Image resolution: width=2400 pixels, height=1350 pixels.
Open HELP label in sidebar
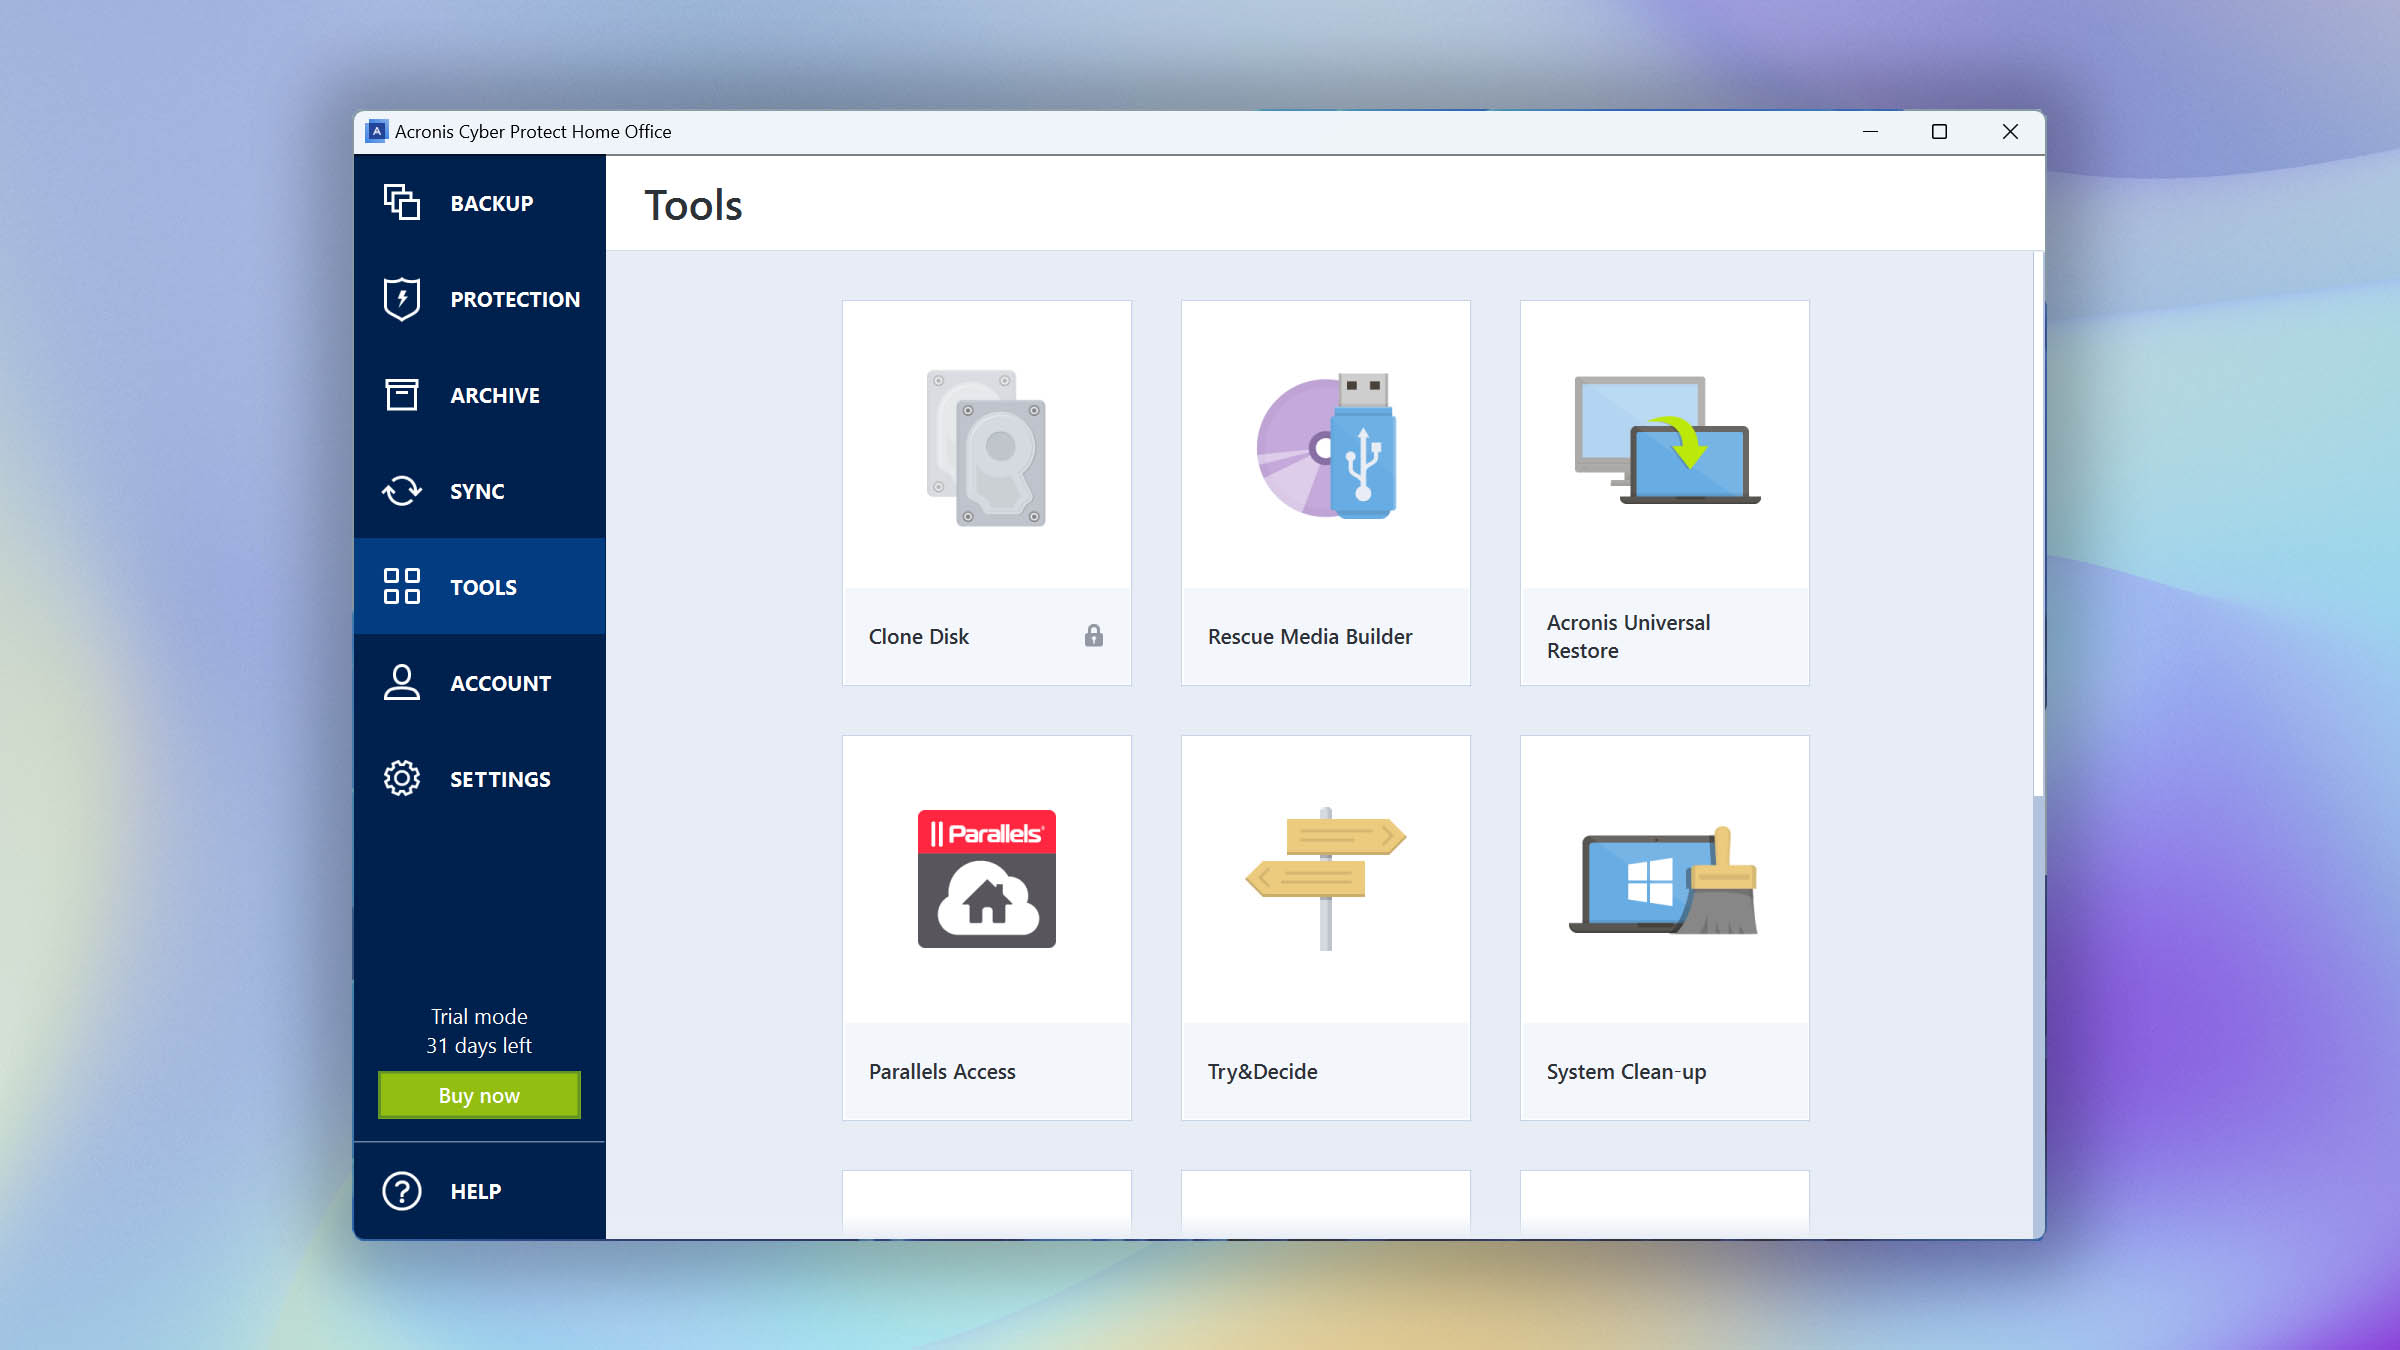(476, 1191)
